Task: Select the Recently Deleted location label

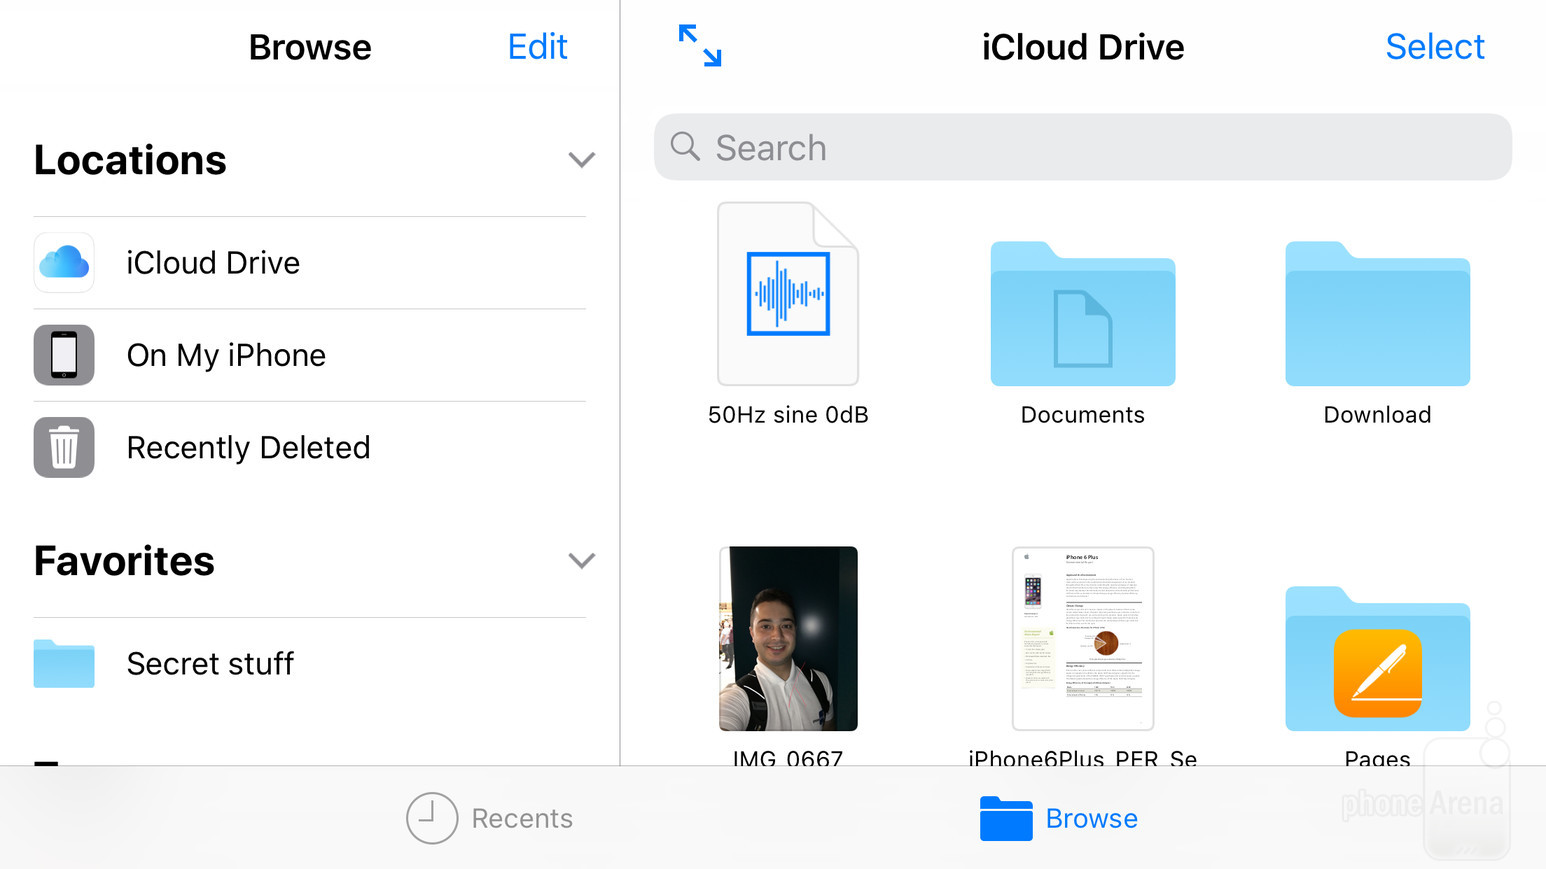Action: pyautogui.click(x=248, y=447)
